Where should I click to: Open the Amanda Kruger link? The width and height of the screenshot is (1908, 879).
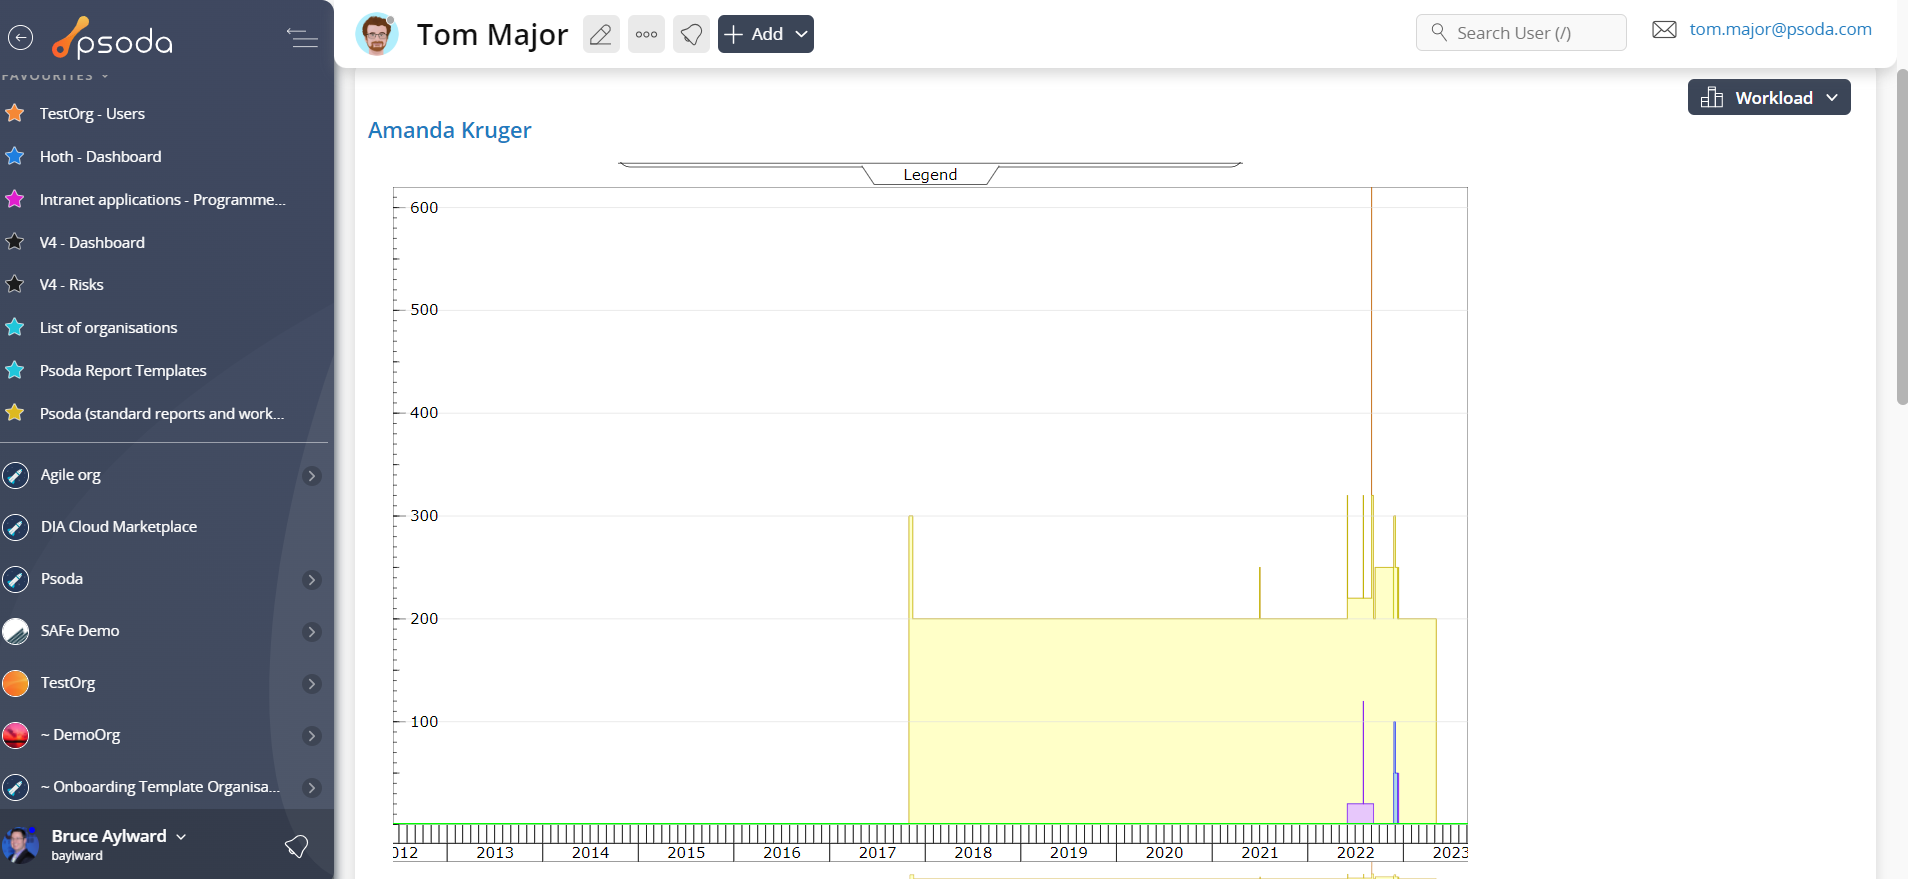click(449, 130)
